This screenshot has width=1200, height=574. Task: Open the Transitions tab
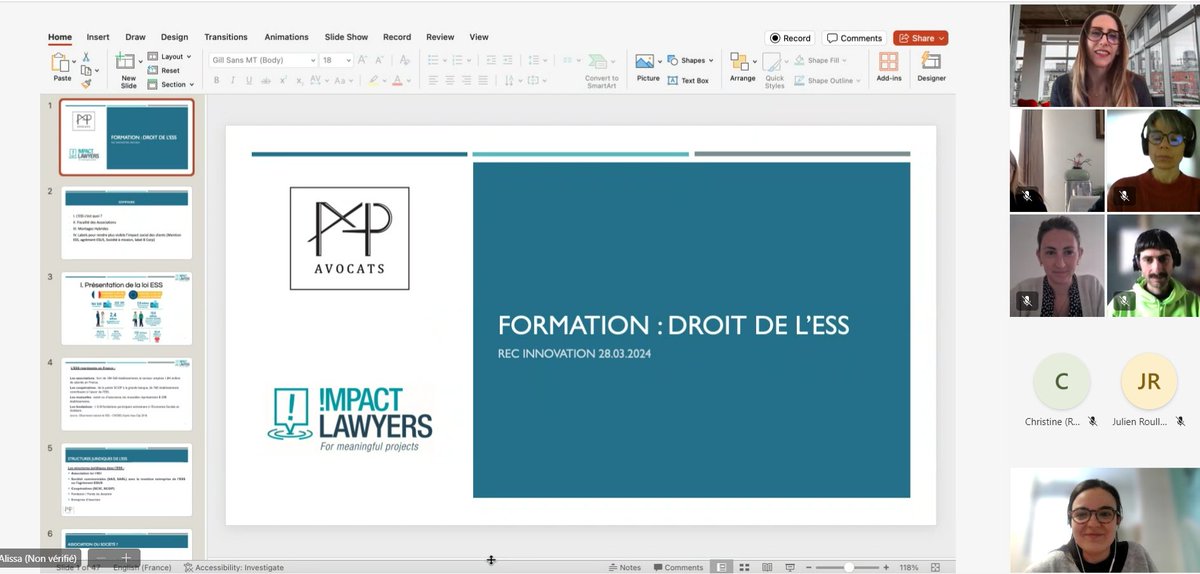(226, 37)
